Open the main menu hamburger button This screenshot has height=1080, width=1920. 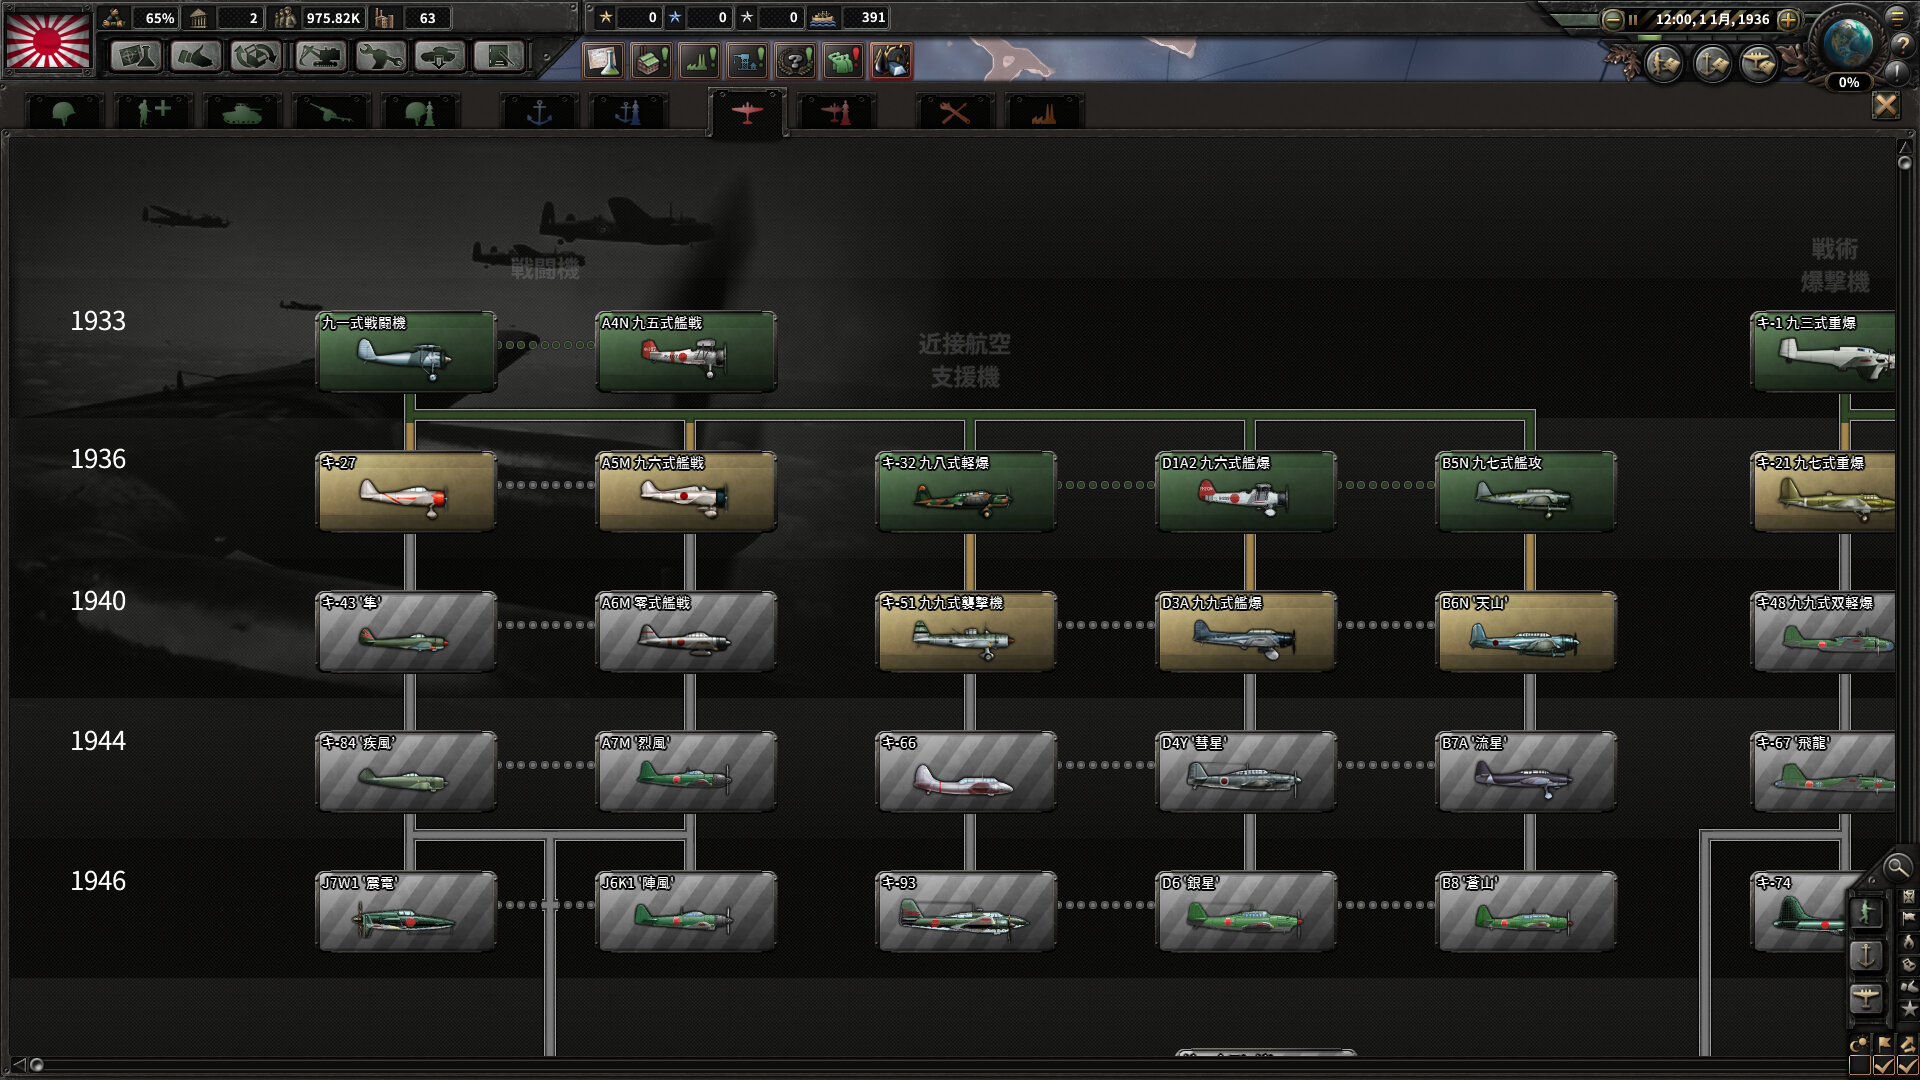click(x=1897, y=16)
